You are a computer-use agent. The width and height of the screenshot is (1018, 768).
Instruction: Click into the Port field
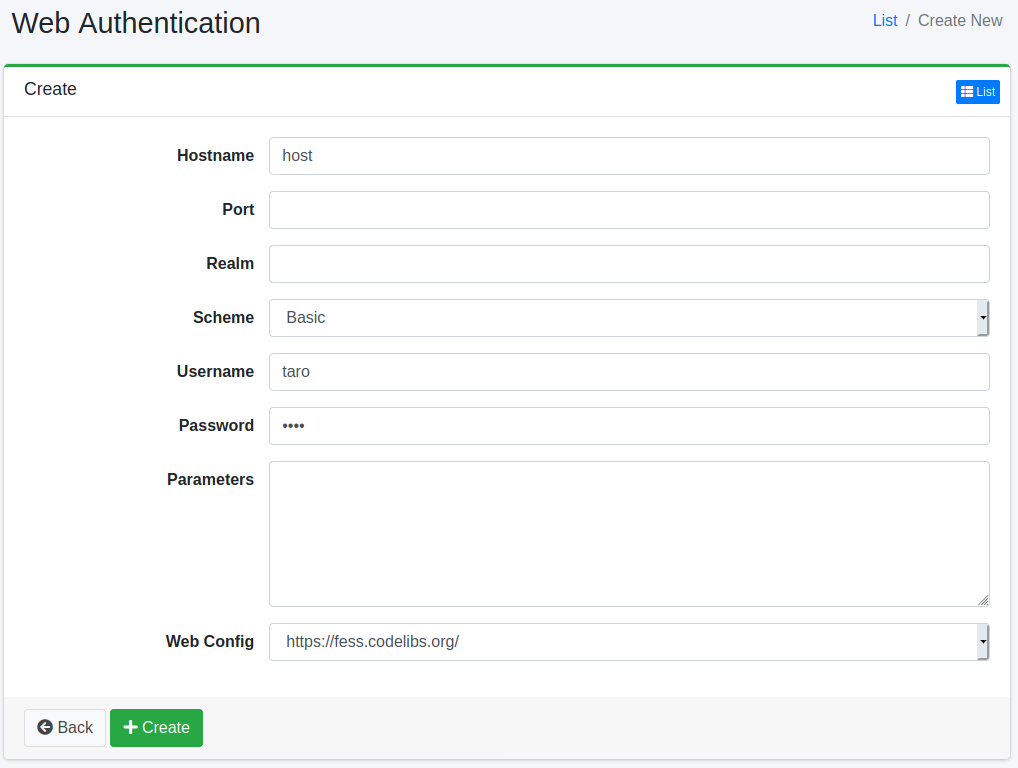pos(628,210)
